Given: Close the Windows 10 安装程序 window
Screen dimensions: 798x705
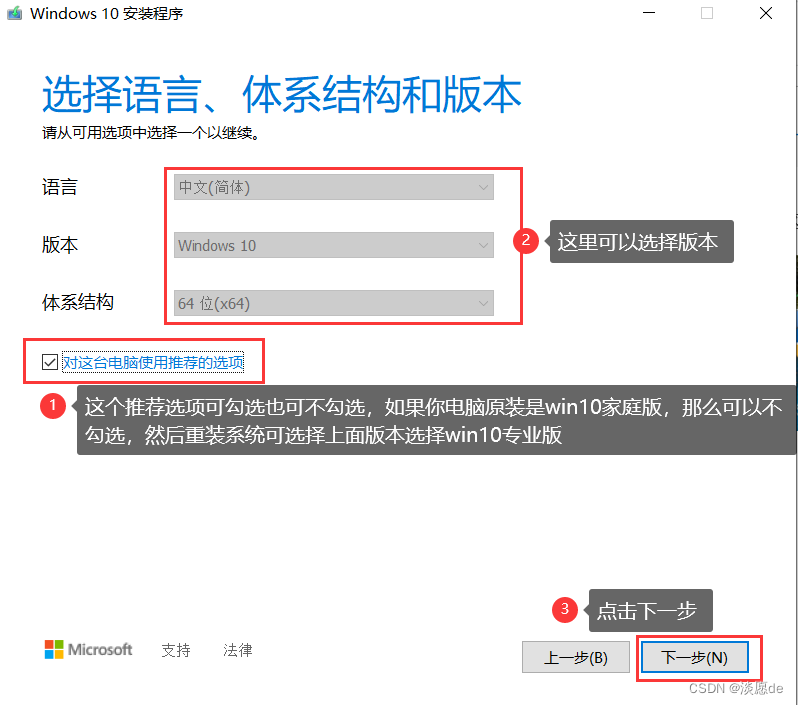Looking at the screenshot, I should tap(766, 13).
